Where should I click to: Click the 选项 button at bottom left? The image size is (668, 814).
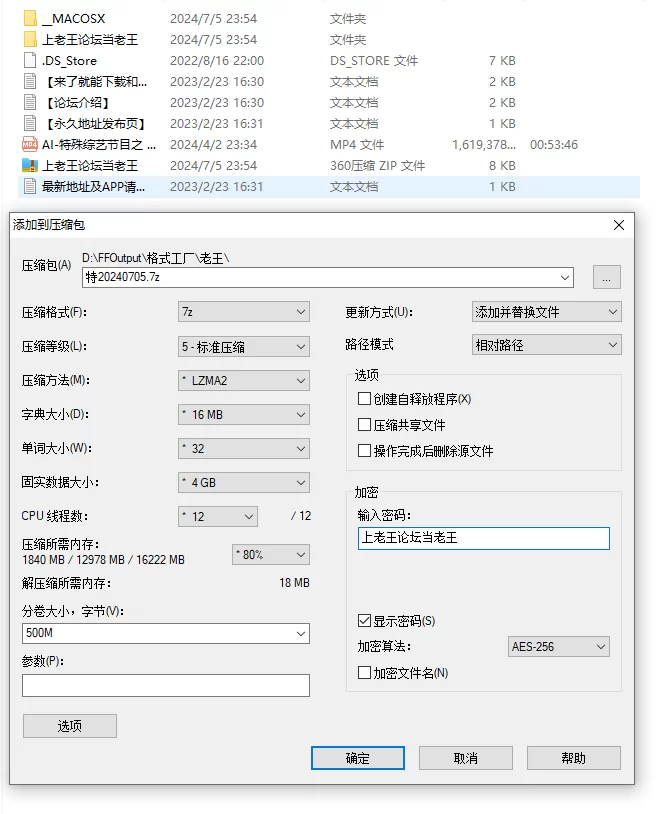(70, 726)
